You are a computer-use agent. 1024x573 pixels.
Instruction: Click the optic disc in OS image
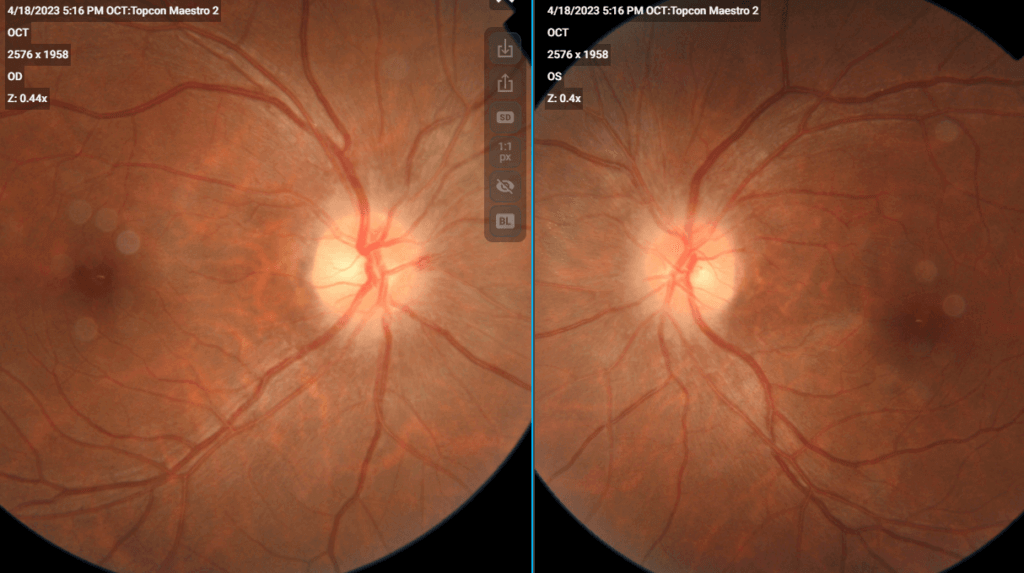coord(688,262)
